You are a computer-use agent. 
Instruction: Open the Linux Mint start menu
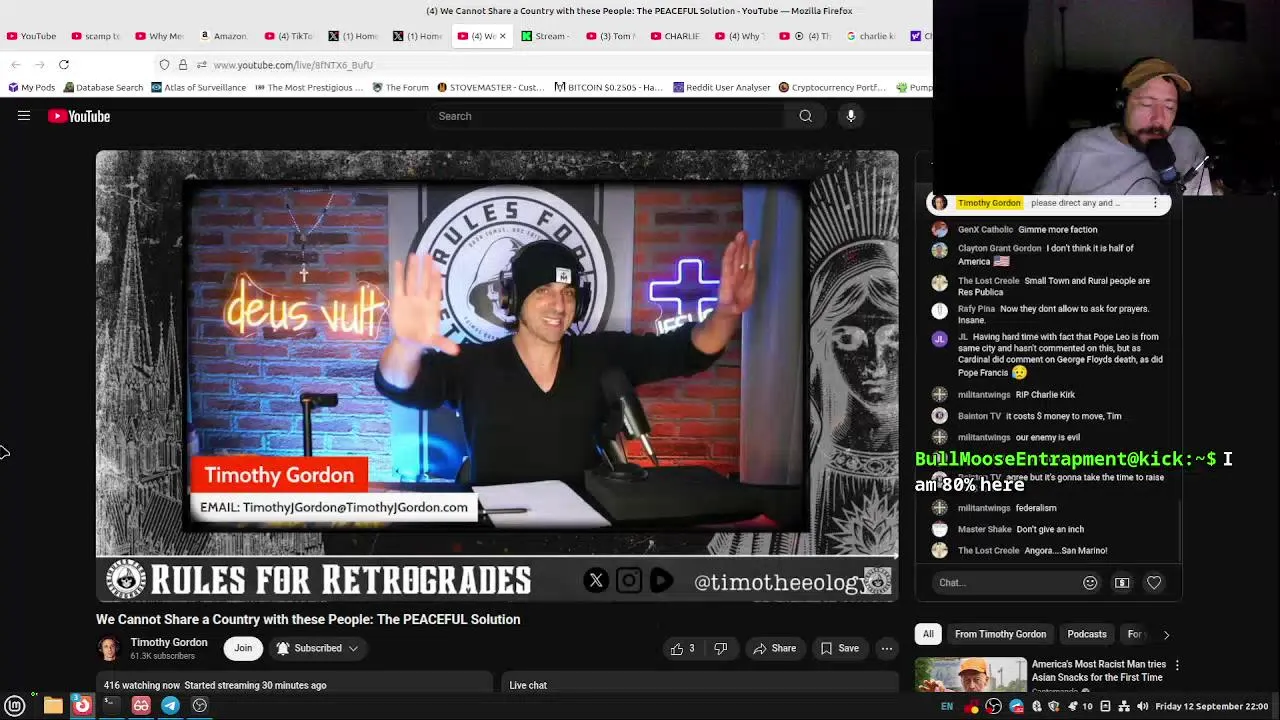15,705
